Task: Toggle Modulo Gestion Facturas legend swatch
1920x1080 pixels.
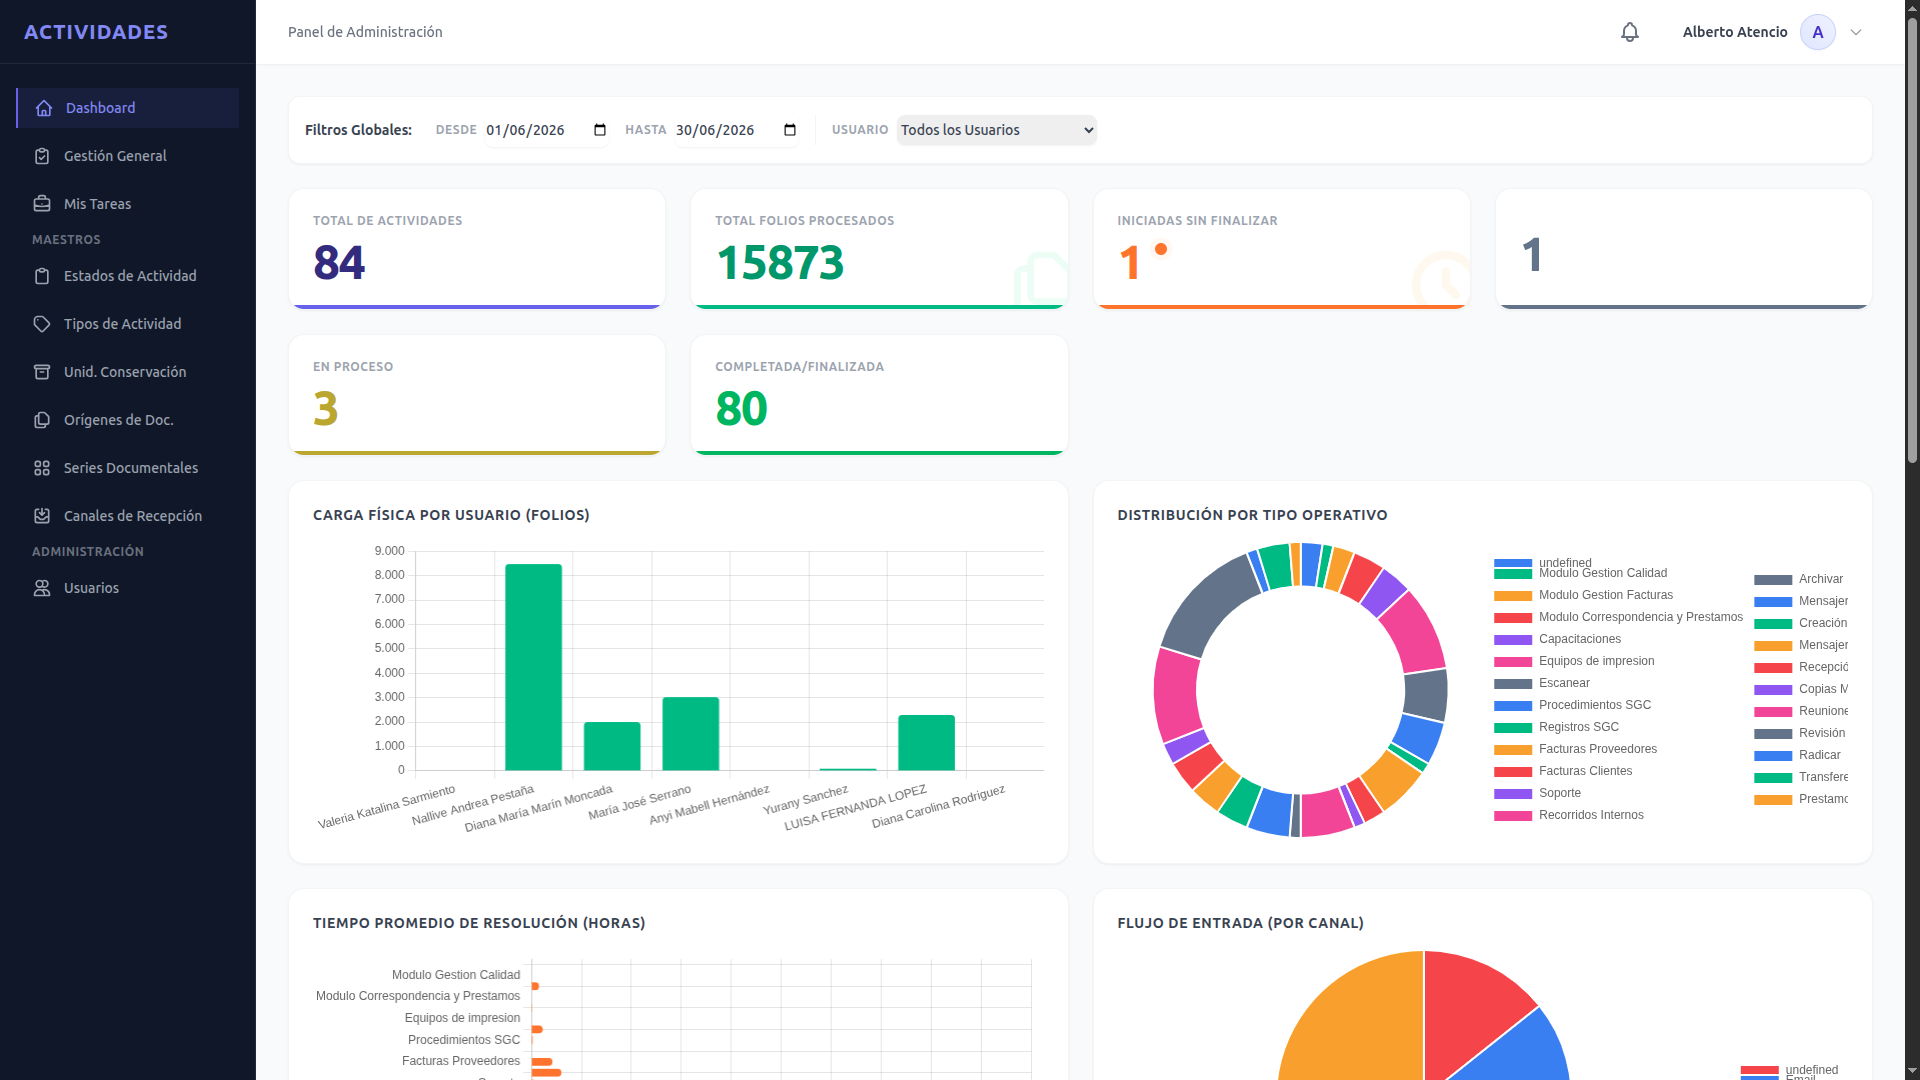Action: [x=1513, y=596]
